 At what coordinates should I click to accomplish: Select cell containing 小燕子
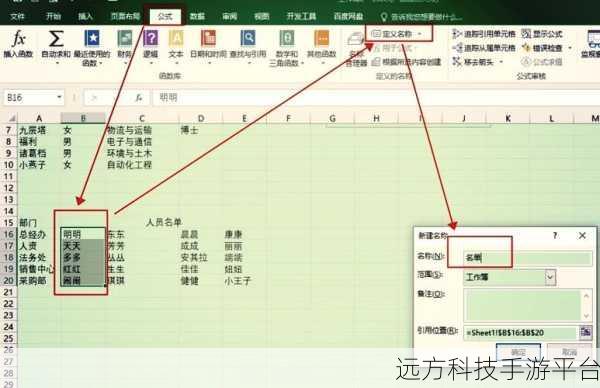(38, 165)
